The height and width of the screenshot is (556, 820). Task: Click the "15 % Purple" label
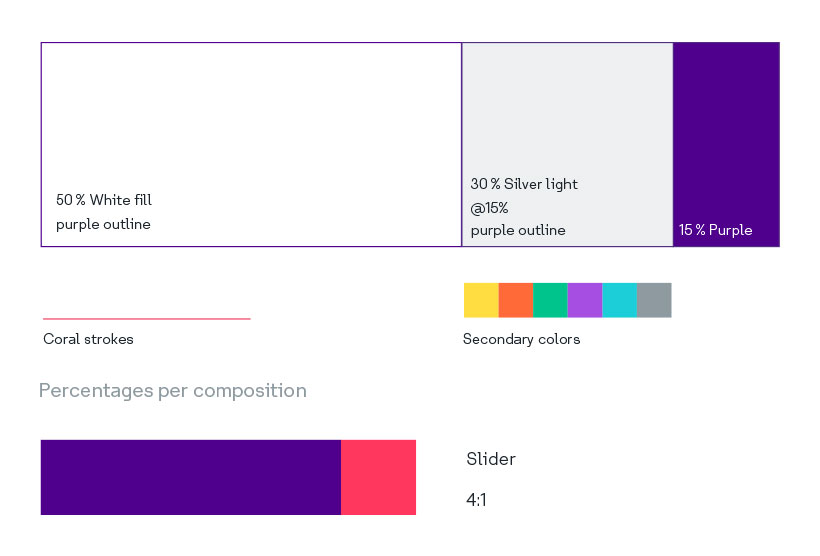point(715,230)
